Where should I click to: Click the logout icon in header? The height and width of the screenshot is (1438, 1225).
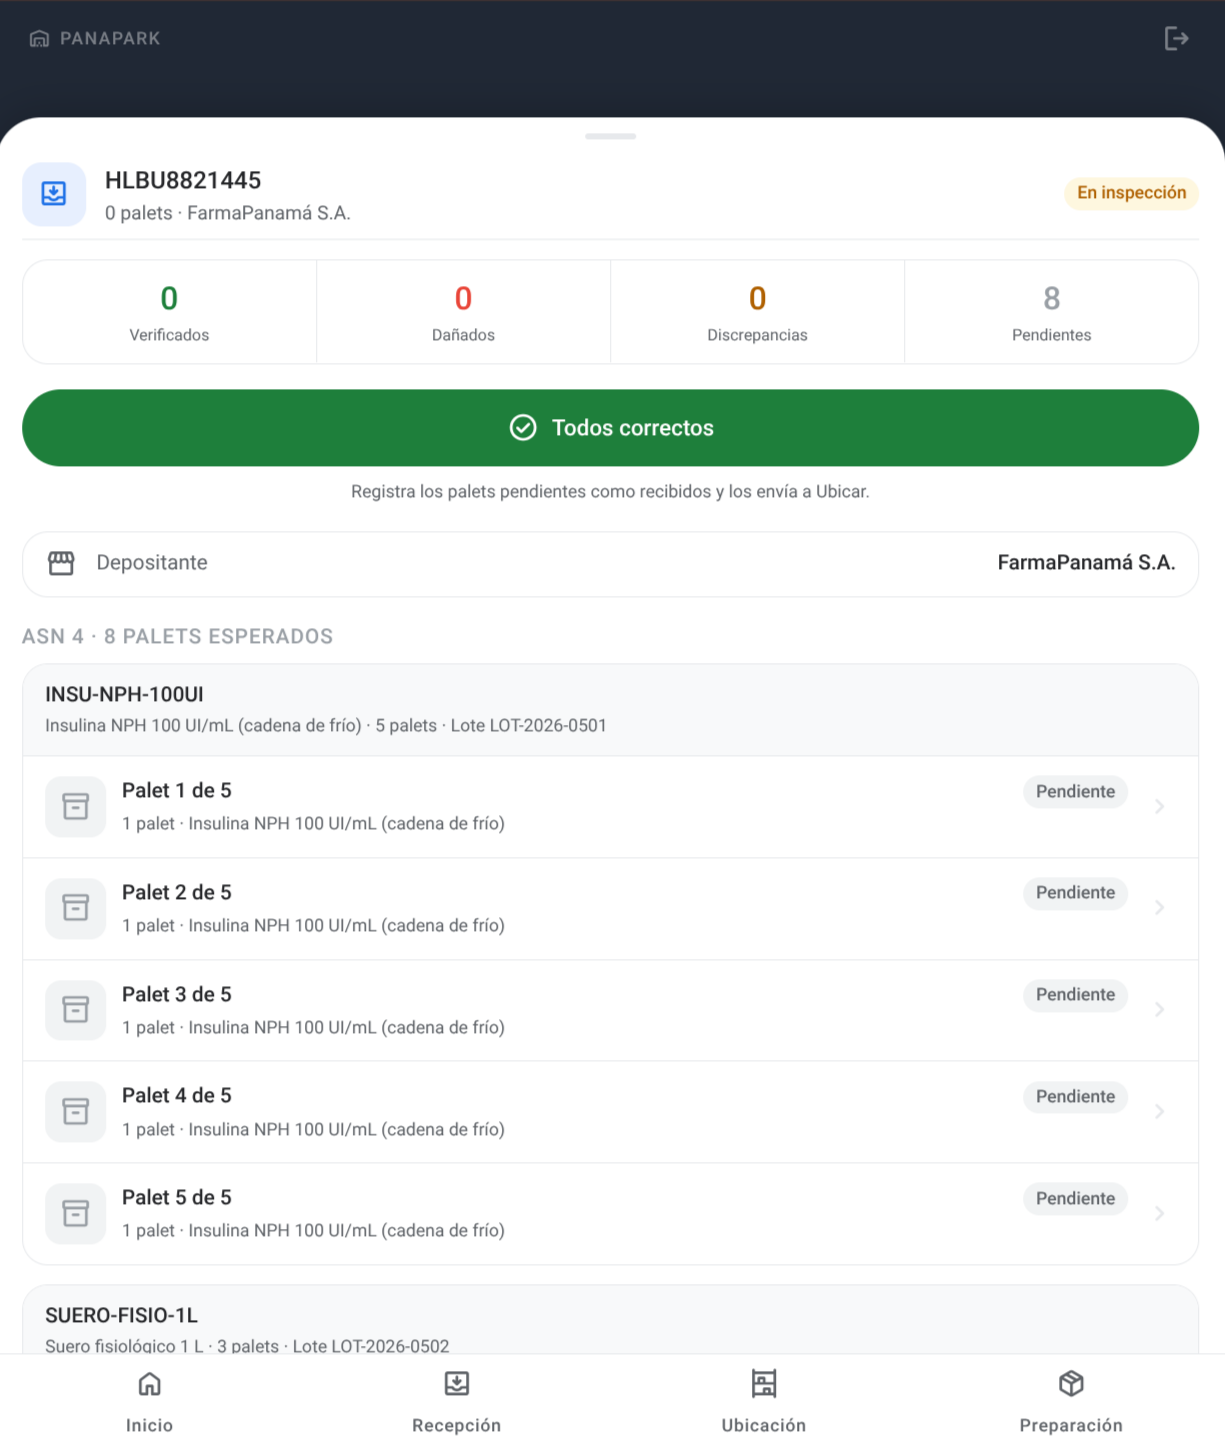coord(1176,38)
